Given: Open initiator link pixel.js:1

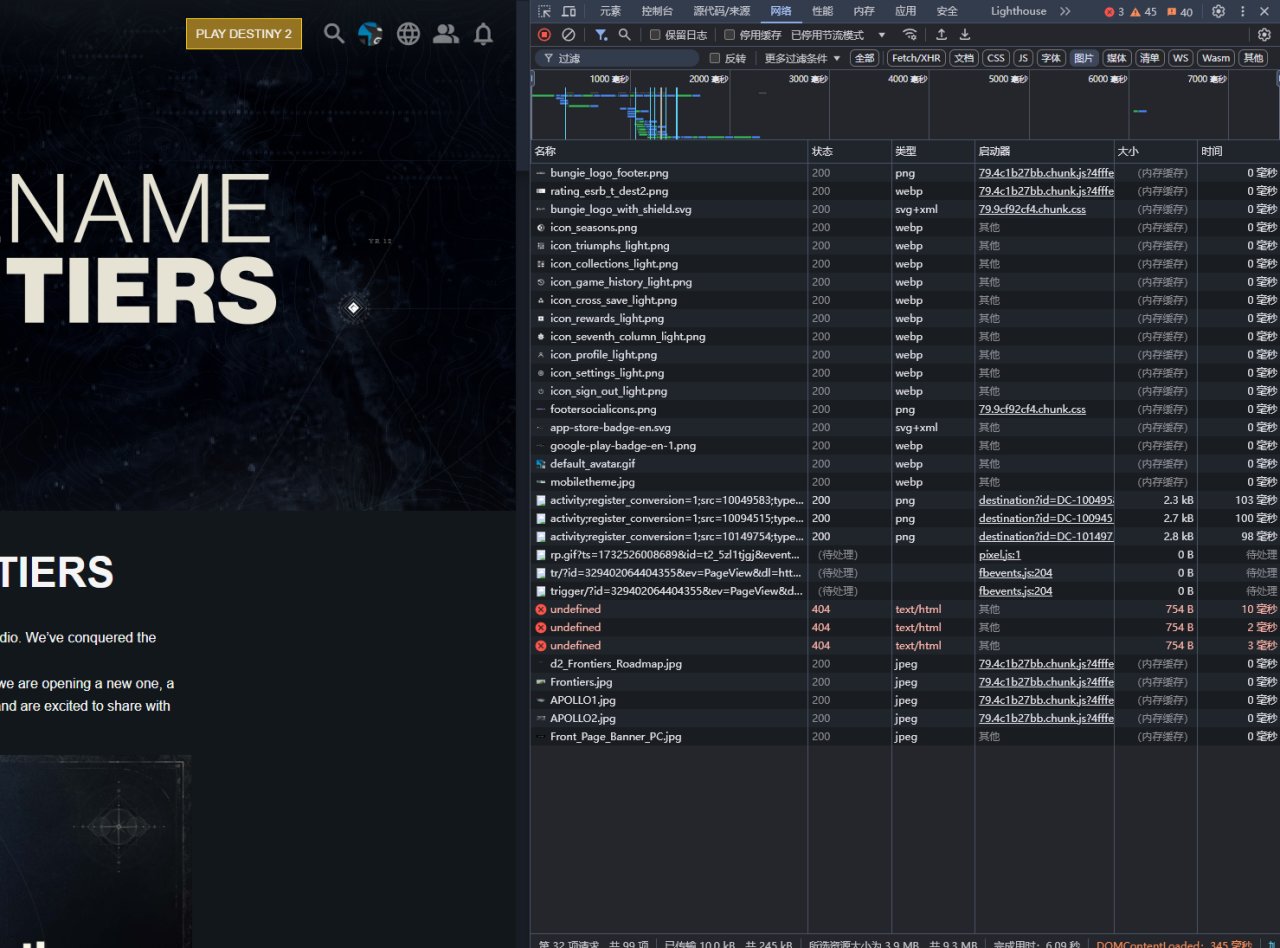Looking at the screenshot, I should [x=1000, y=555].
